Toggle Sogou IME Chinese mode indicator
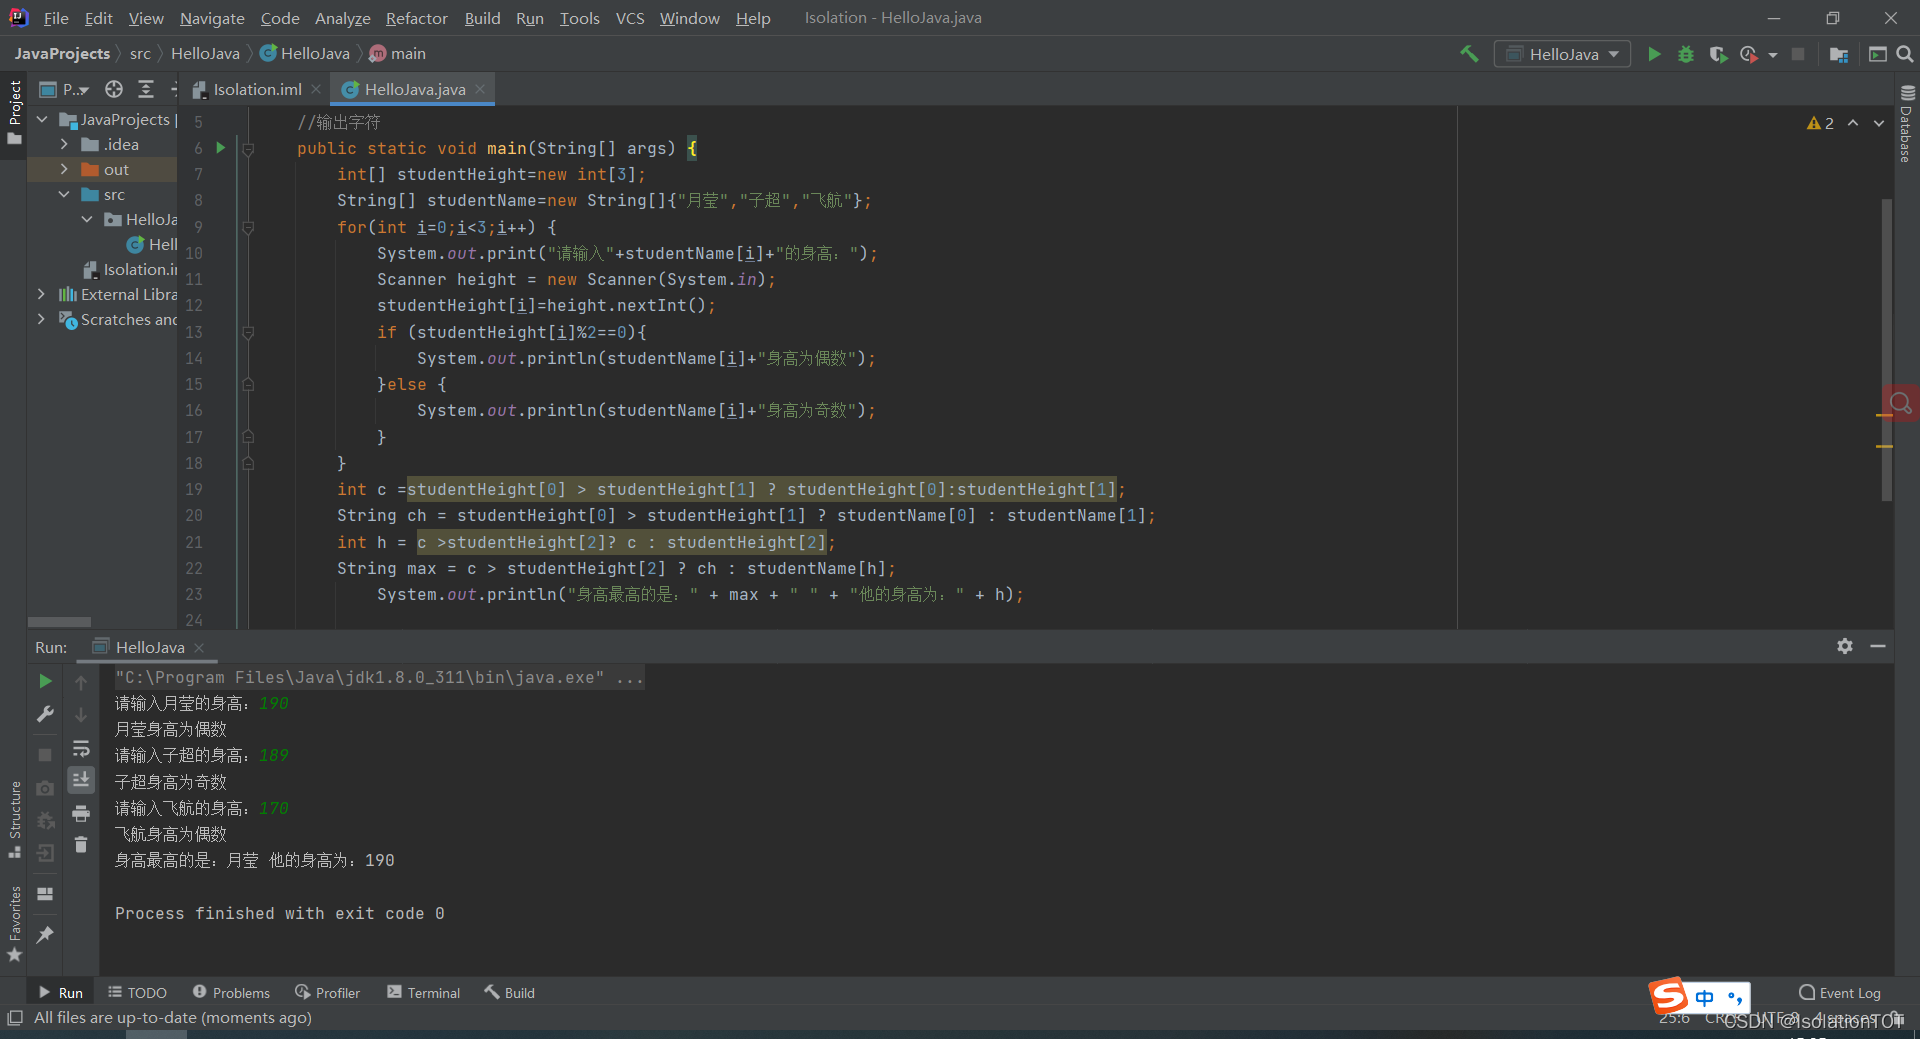This screenshot has width=1920, height=1039. click(x=1705, y=997)
